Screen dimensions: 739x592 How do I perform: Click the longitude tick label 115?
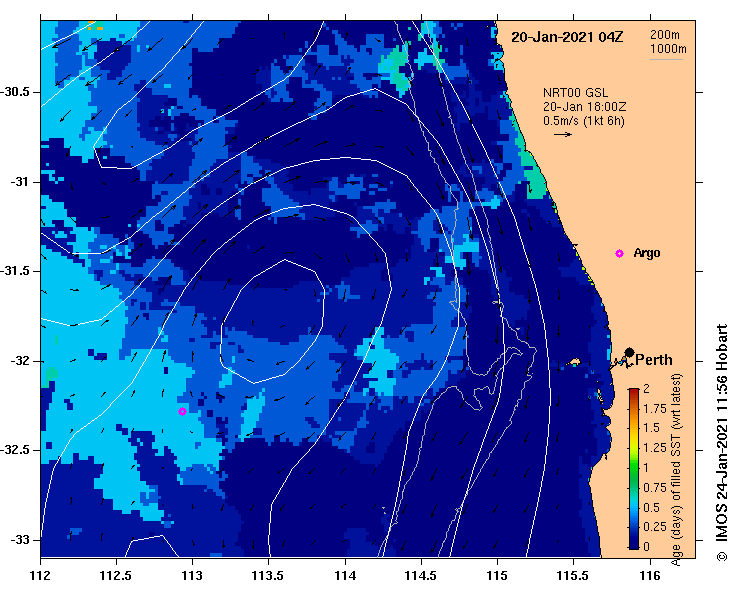(x=497, y=576)
